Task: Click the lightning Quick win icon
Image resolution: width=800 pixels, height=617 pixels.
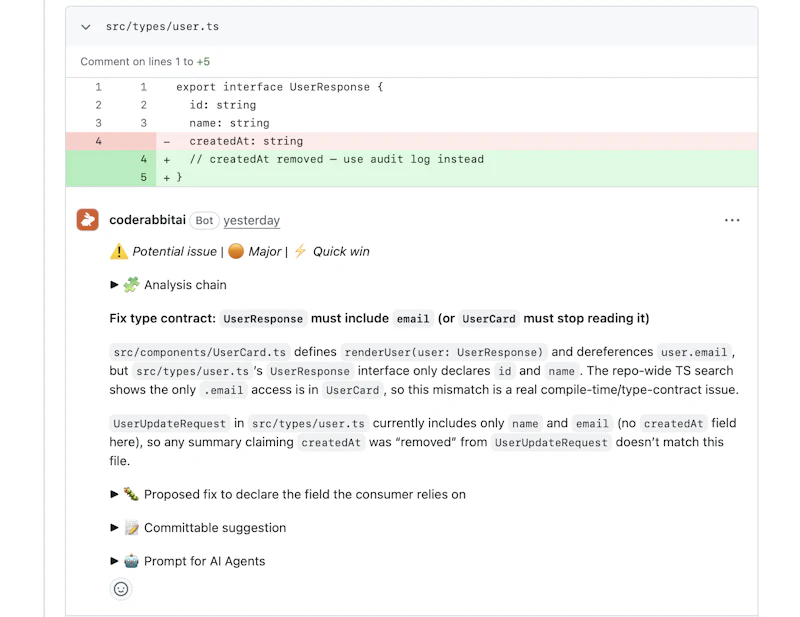Action: [301, 251]
